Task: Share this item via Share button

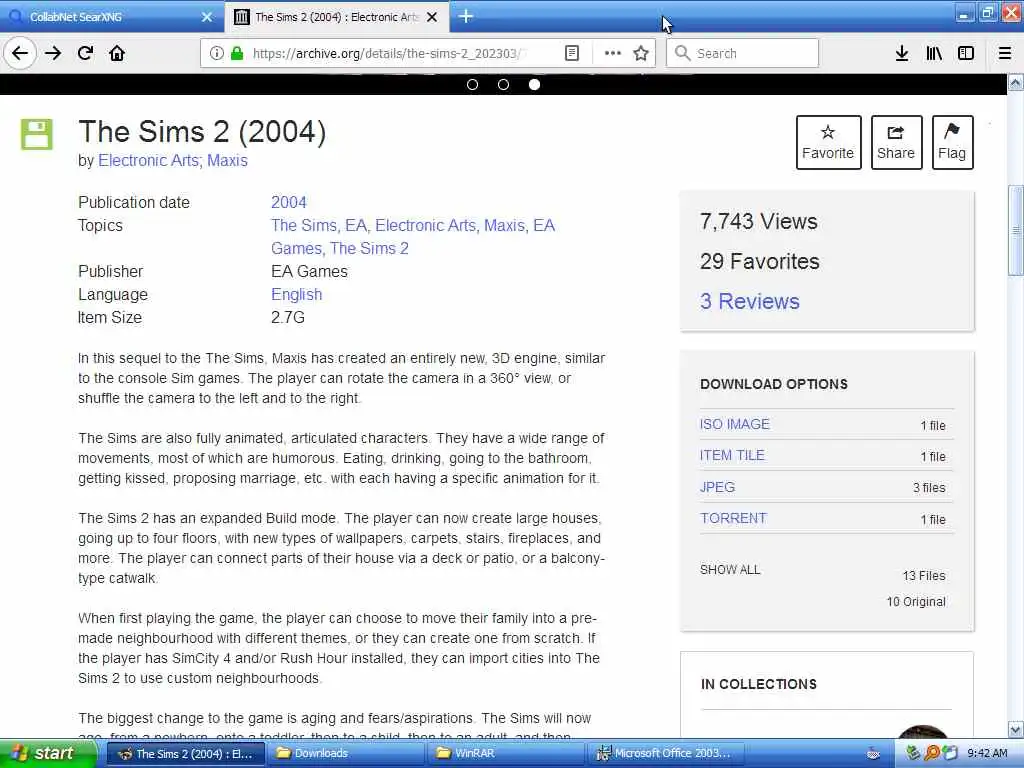Action: point(896,142)
